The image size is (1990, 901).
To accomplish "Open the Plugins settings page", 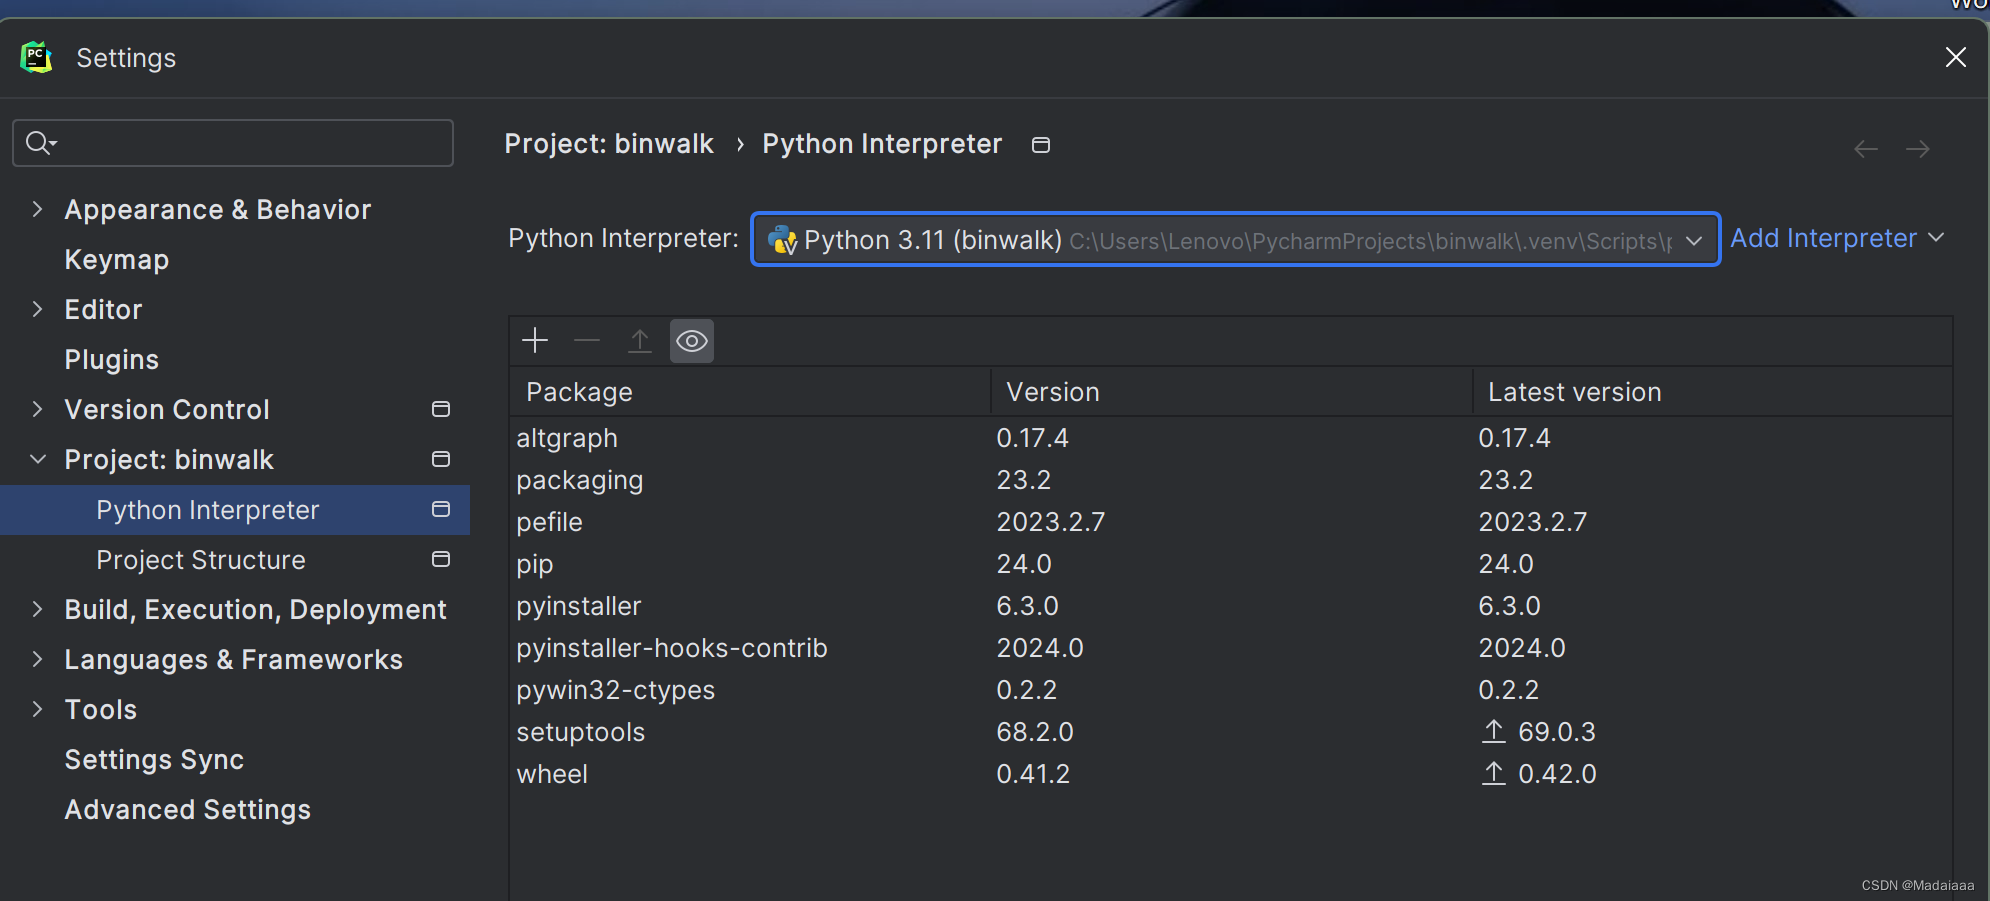I will (112, 360).
